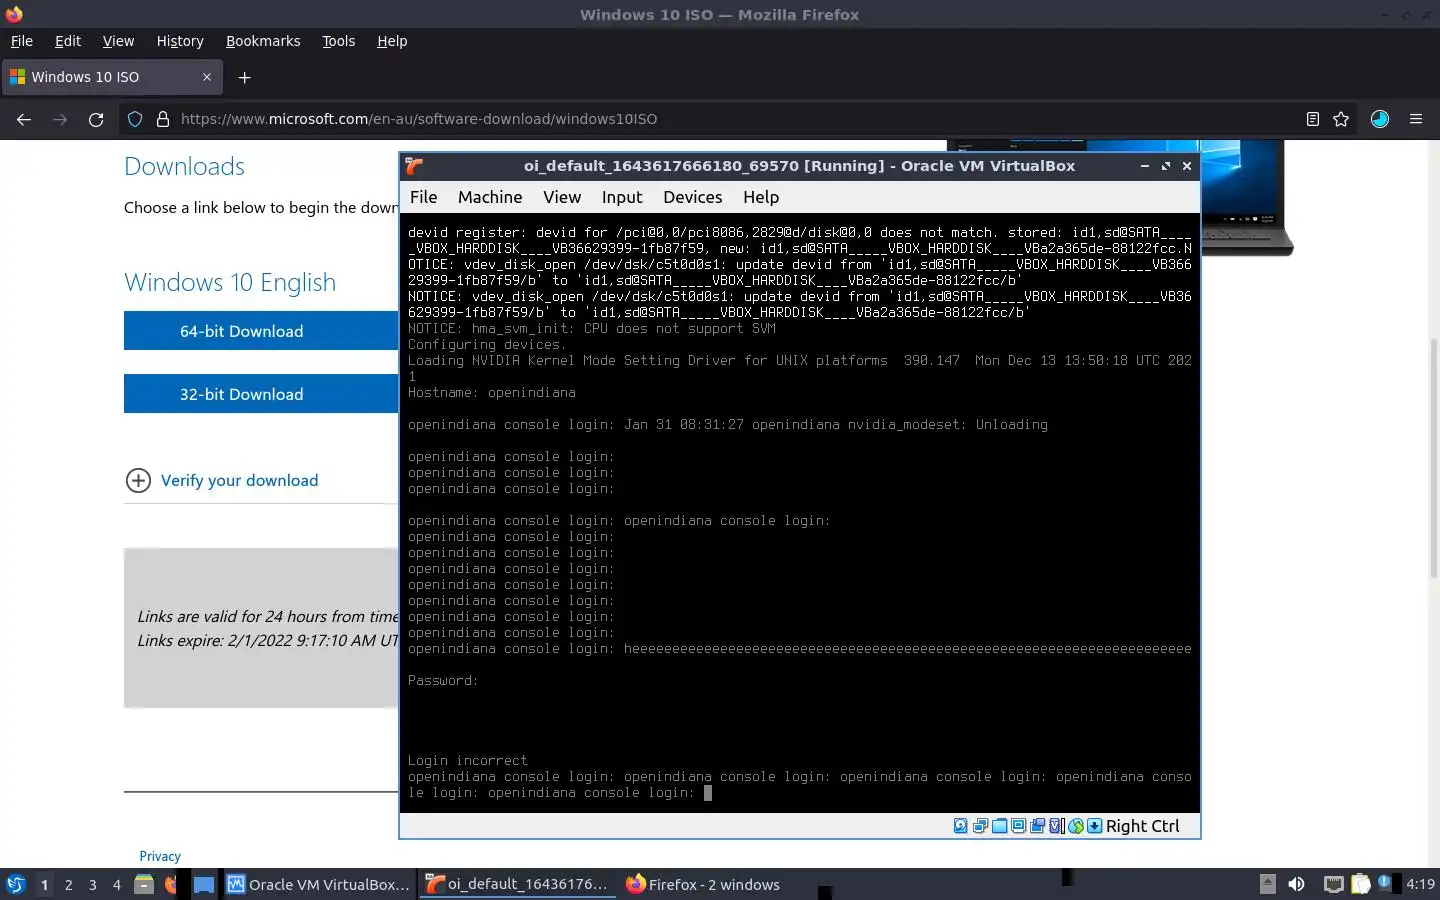Image resolution: width=1440 pixels, height=900 pixels.
Task: Click the VirtualBox VM window title icon
Action: coord(414,166)
